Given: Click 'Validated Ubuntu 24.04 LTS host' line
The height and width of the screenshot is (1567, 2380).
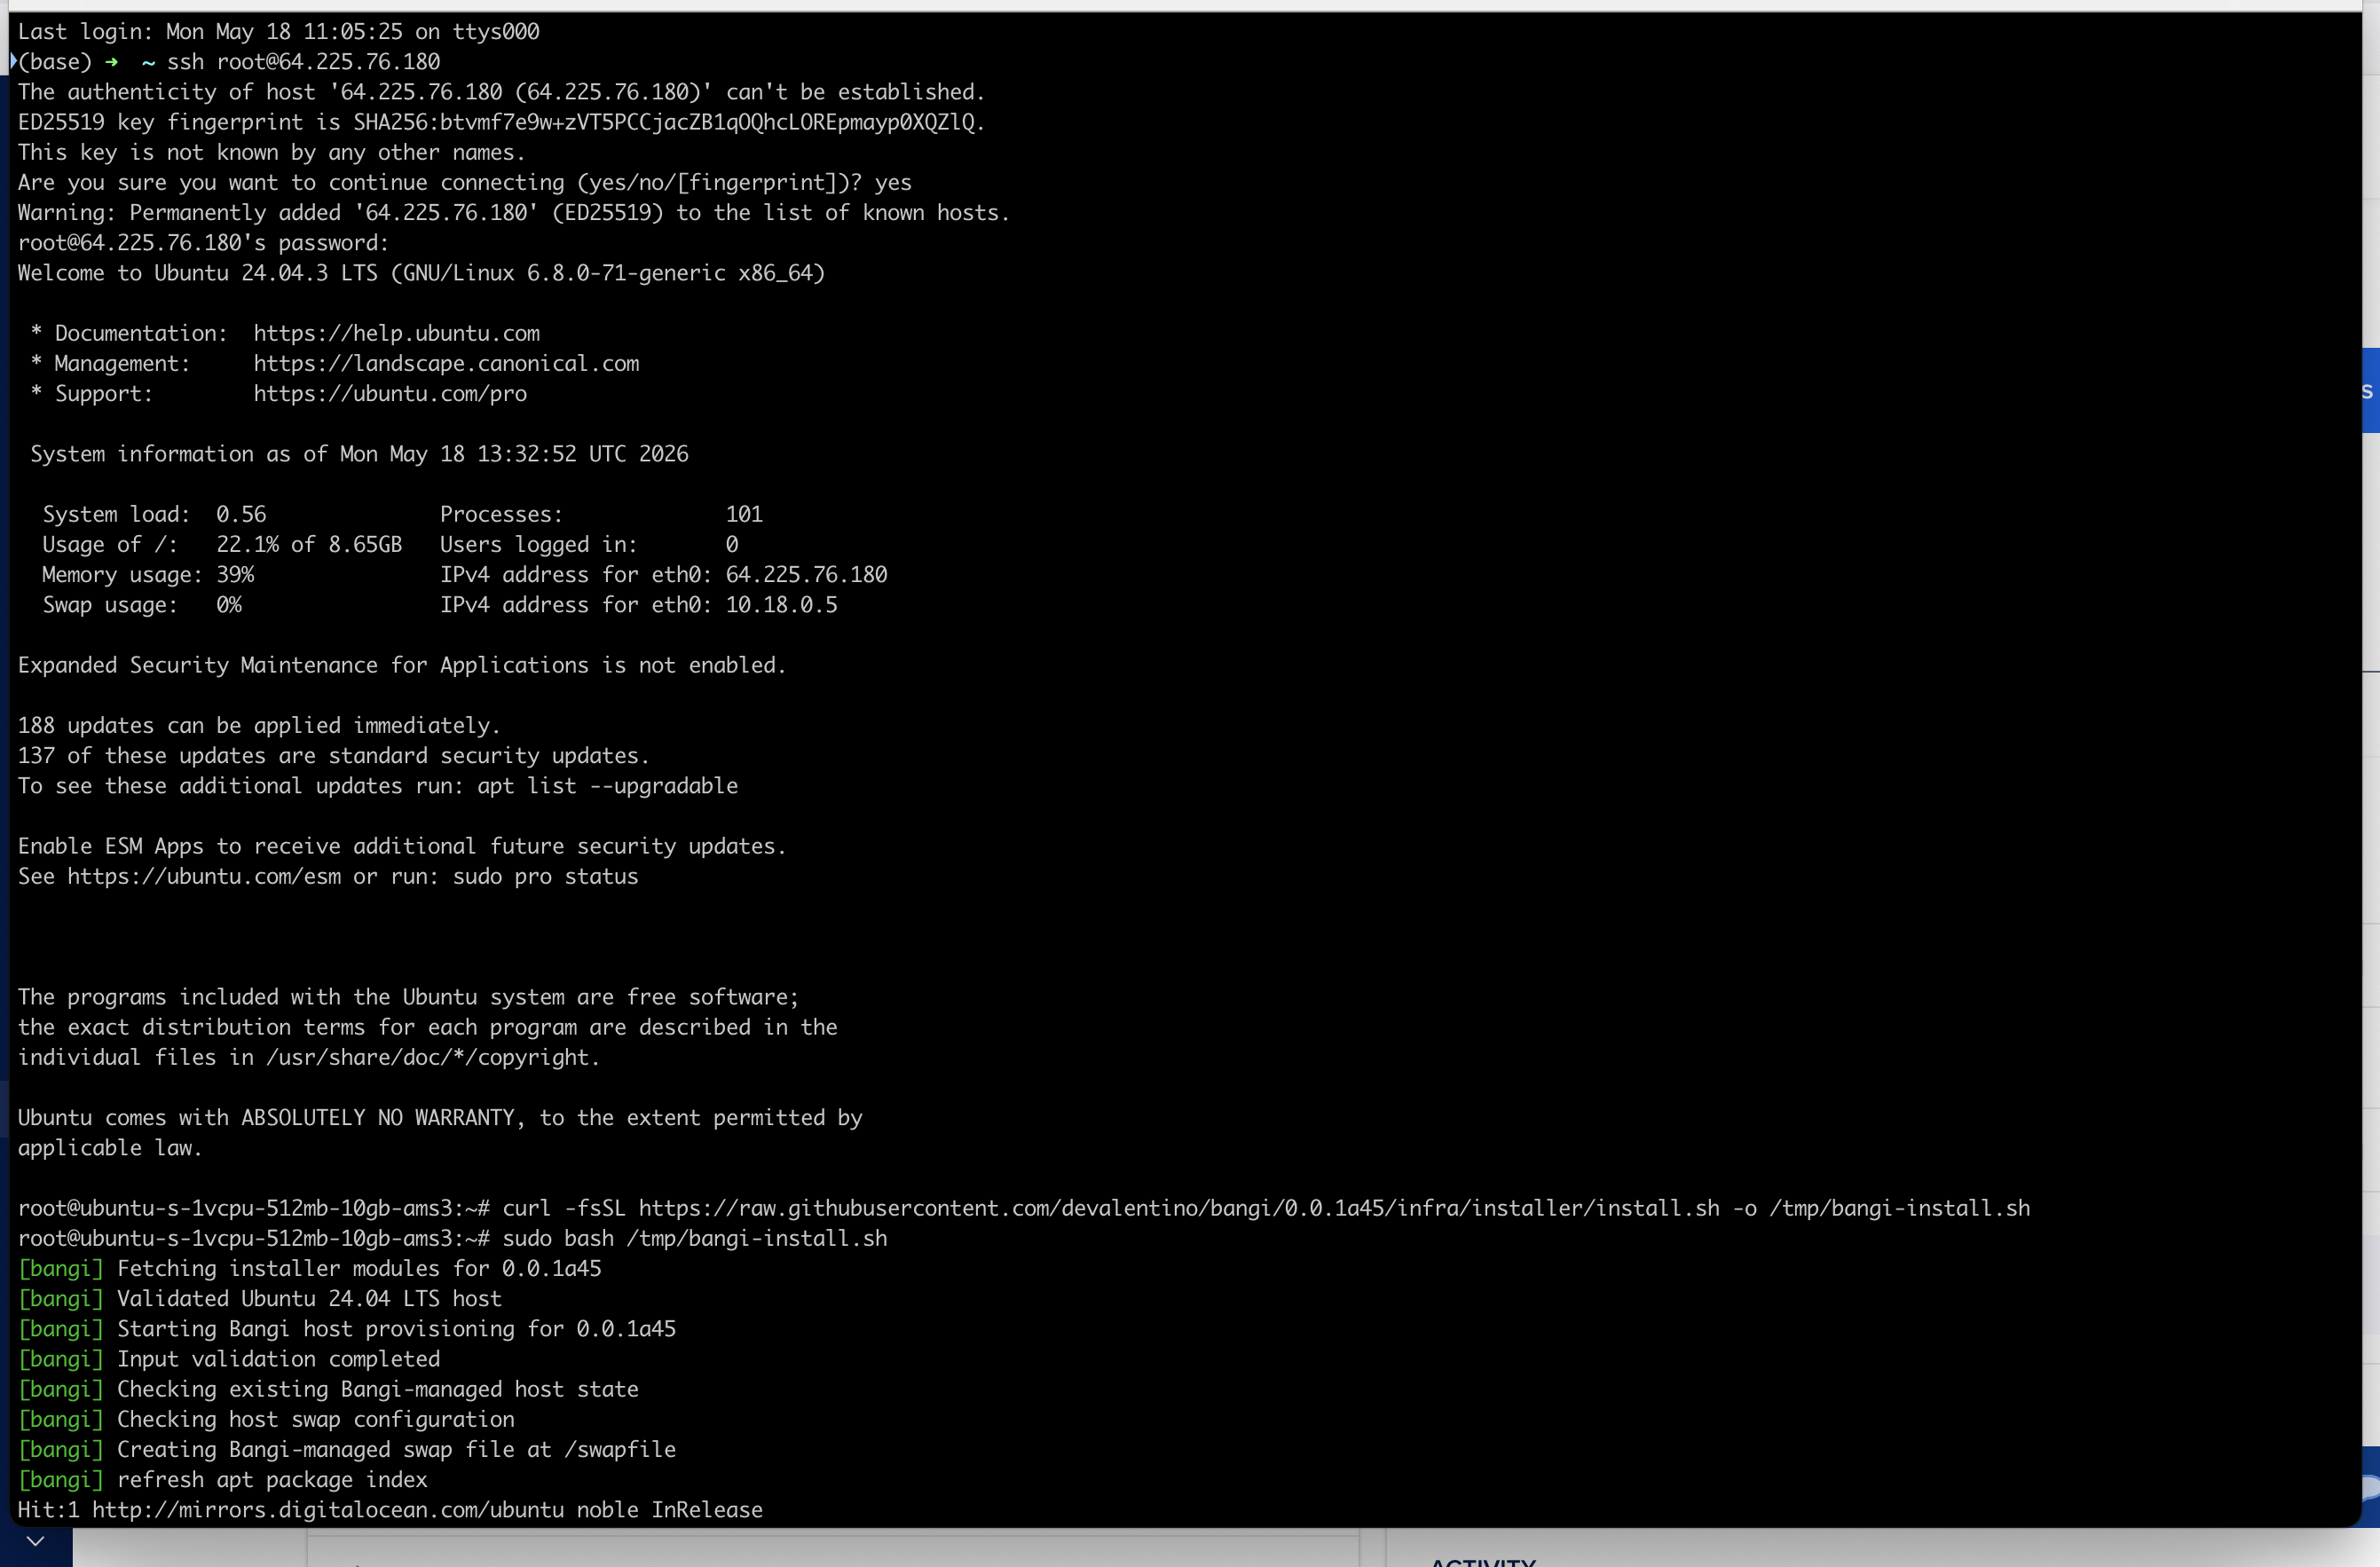Looking at the screenshot, I should (260, 1299).
